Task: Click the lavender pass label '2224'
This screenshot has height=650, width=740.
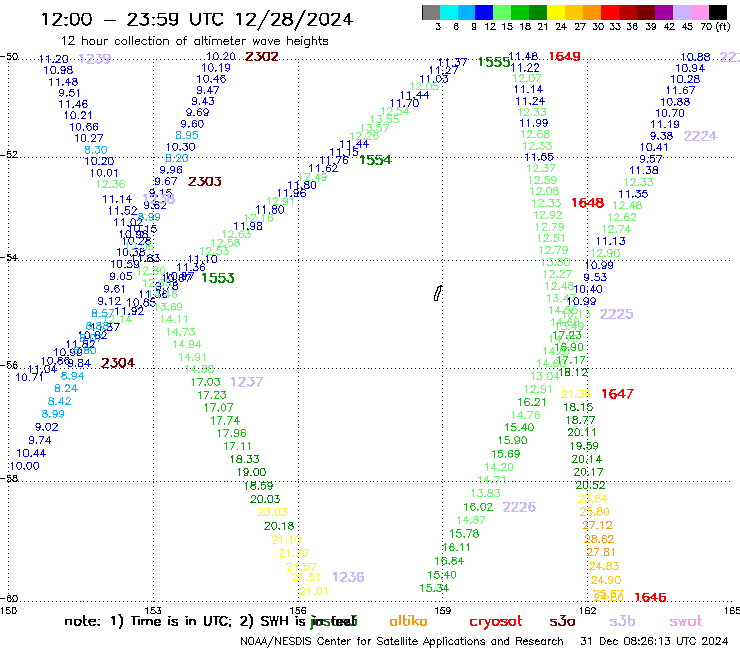Action: tap(700, 136)
